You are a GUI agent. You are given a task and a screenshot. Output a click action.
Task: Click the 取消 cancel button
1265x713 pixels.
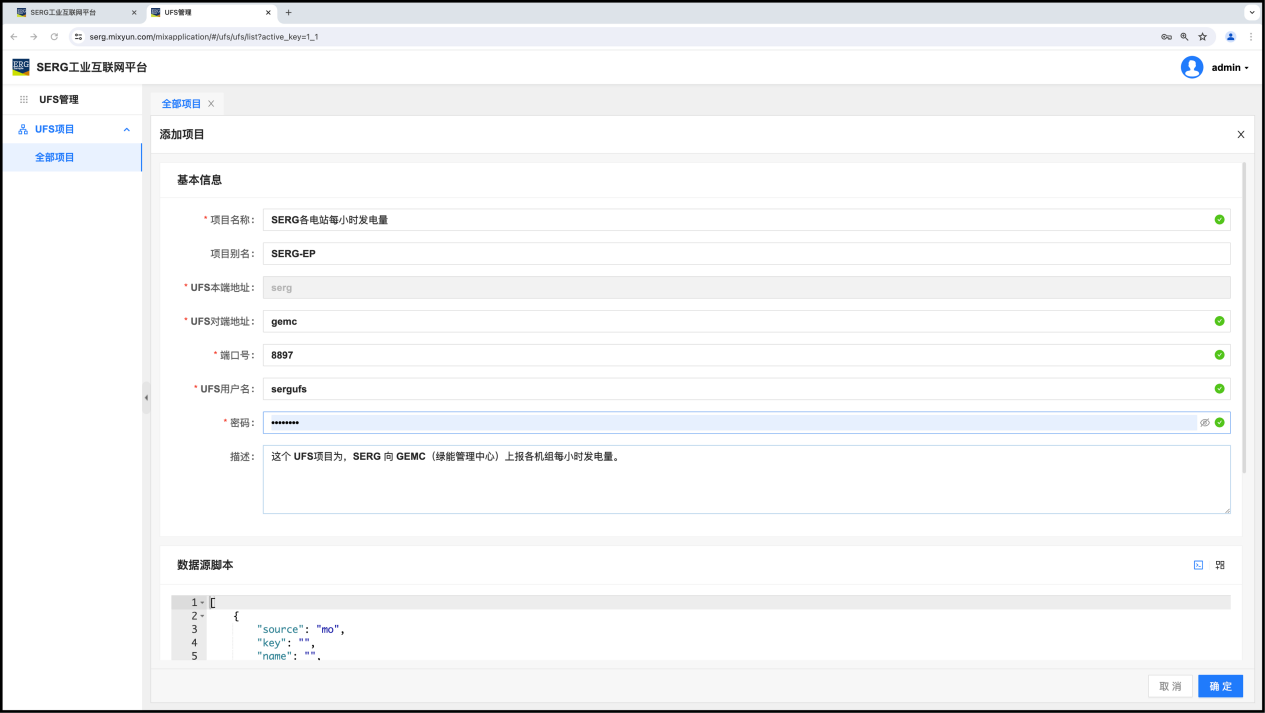(1170, 686)
